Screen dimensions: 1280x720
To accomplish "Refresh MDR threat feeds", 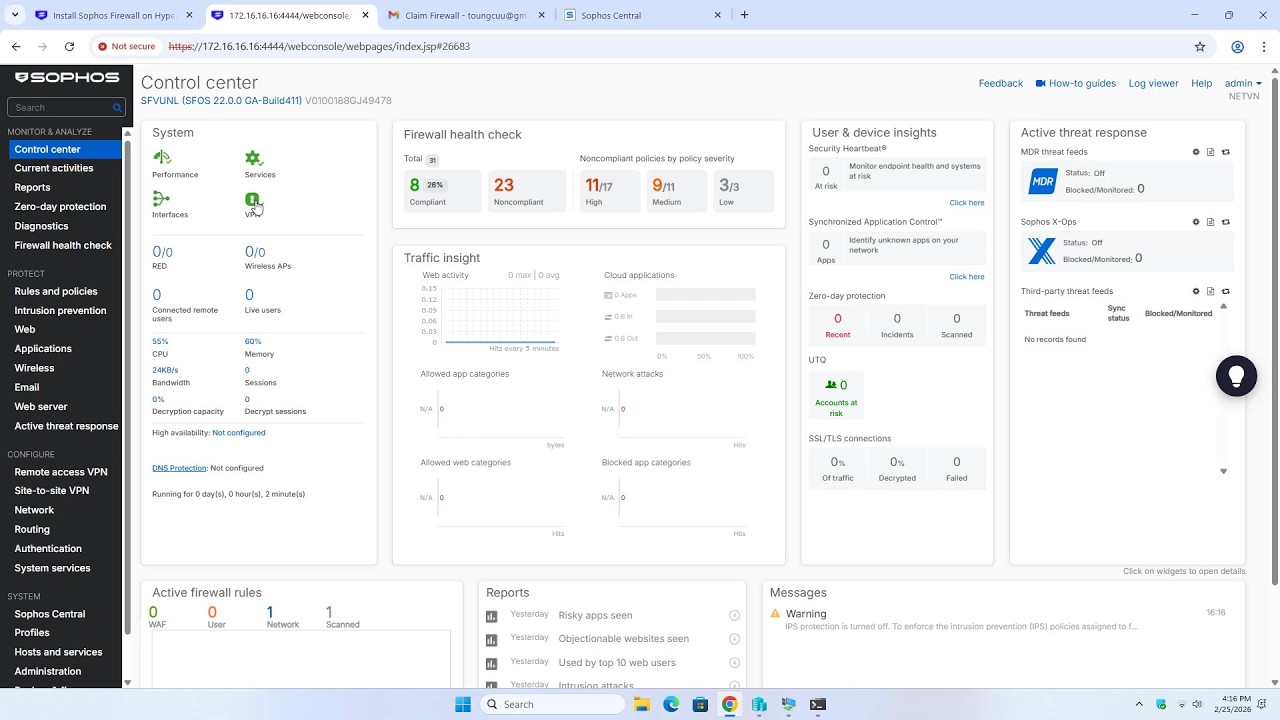I will point(1226,152).
